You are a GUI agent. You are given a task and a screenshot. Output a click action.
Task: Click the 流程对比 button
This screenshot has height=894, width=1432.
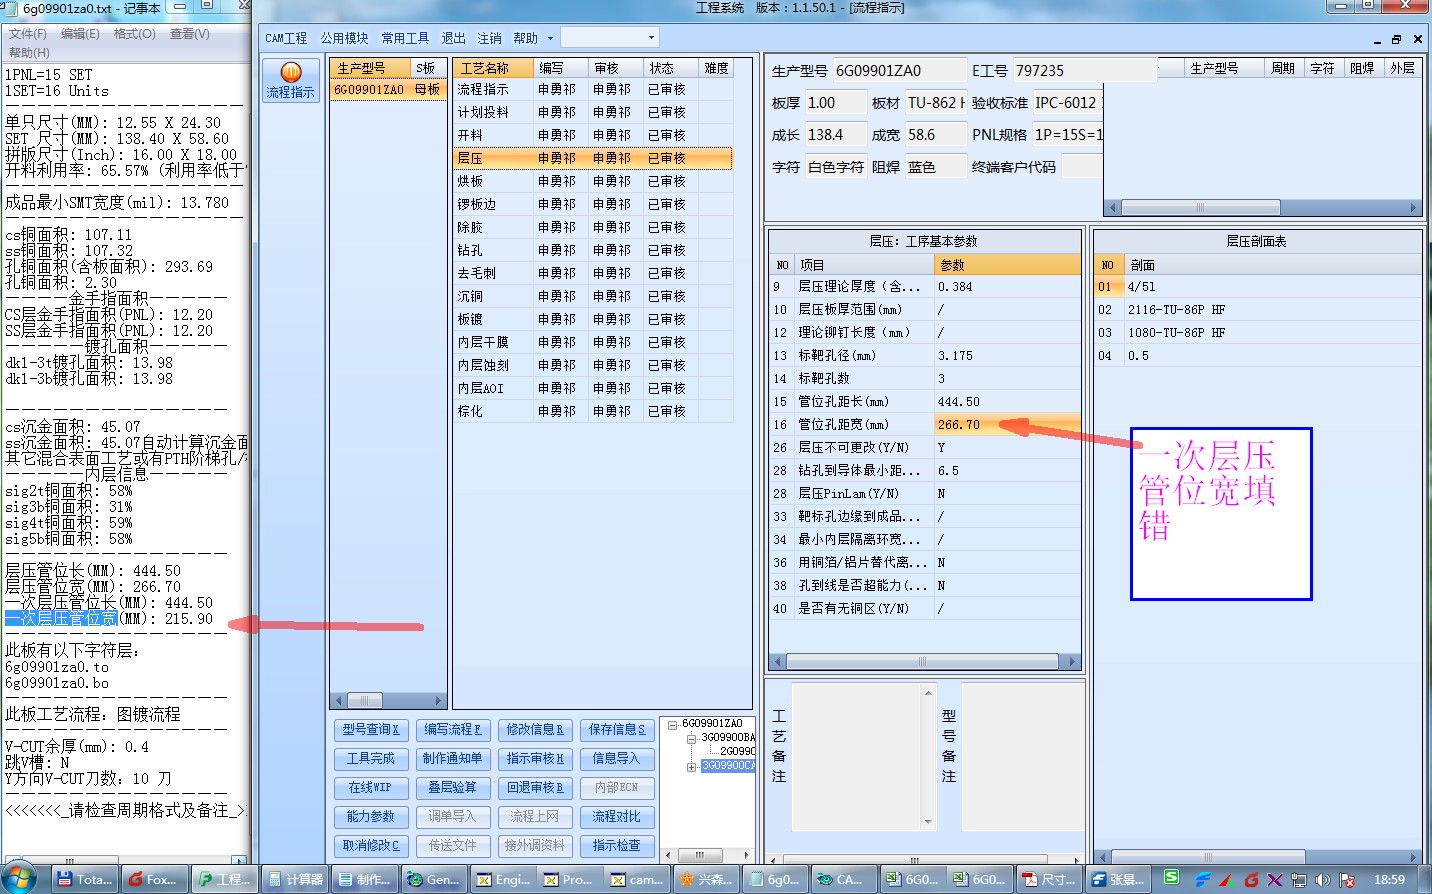click(x=617, y=817)
